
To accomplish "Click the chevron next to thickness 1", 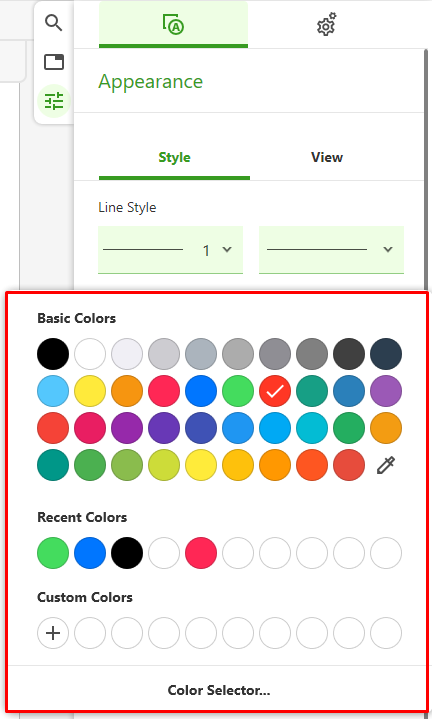I will coord(227,249).
